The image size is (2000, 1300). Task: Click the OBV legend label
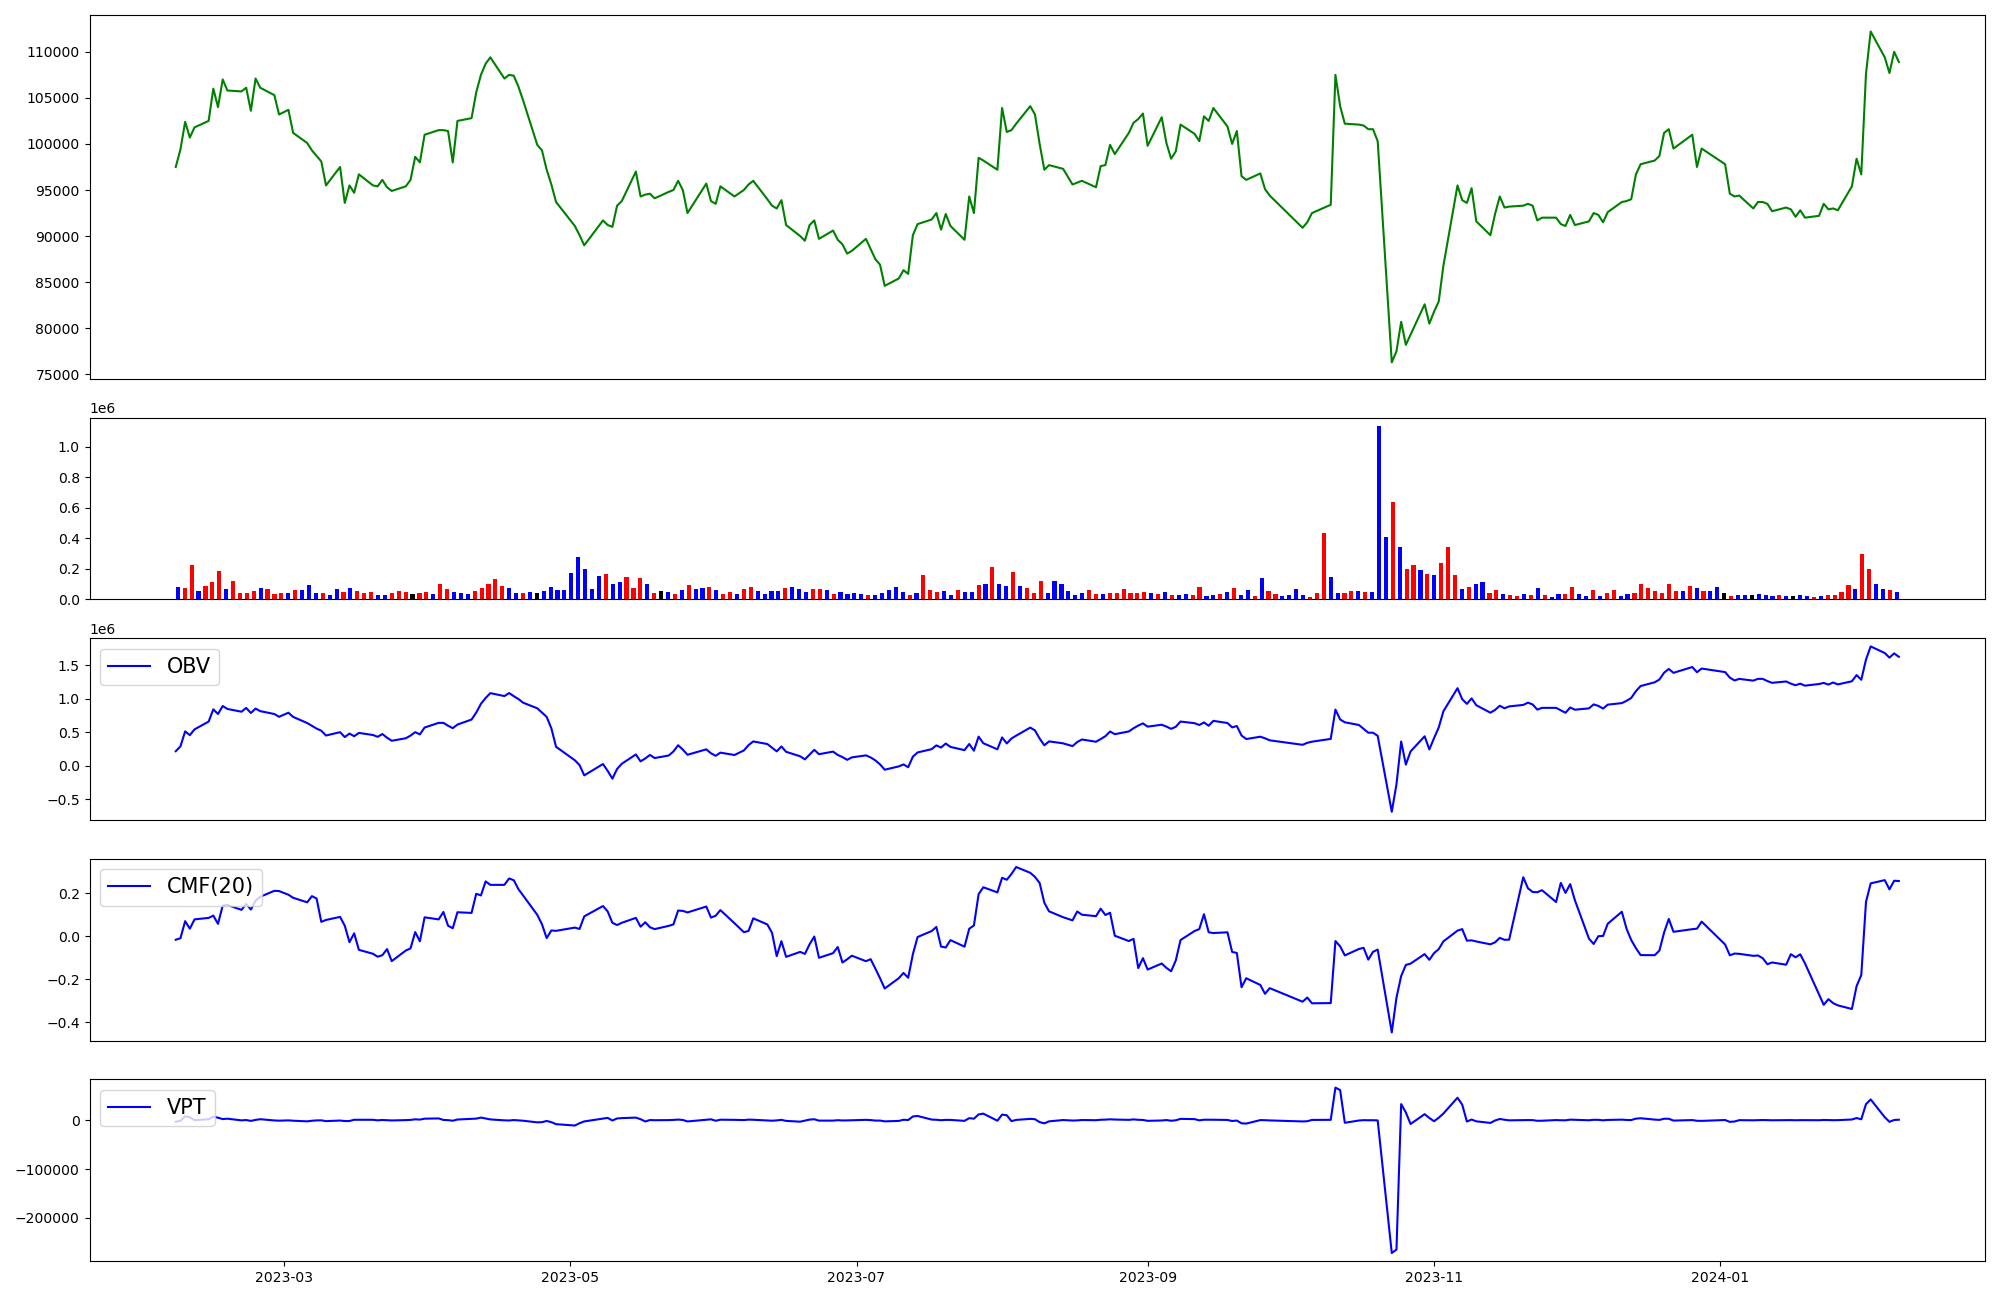pos(188,667)
